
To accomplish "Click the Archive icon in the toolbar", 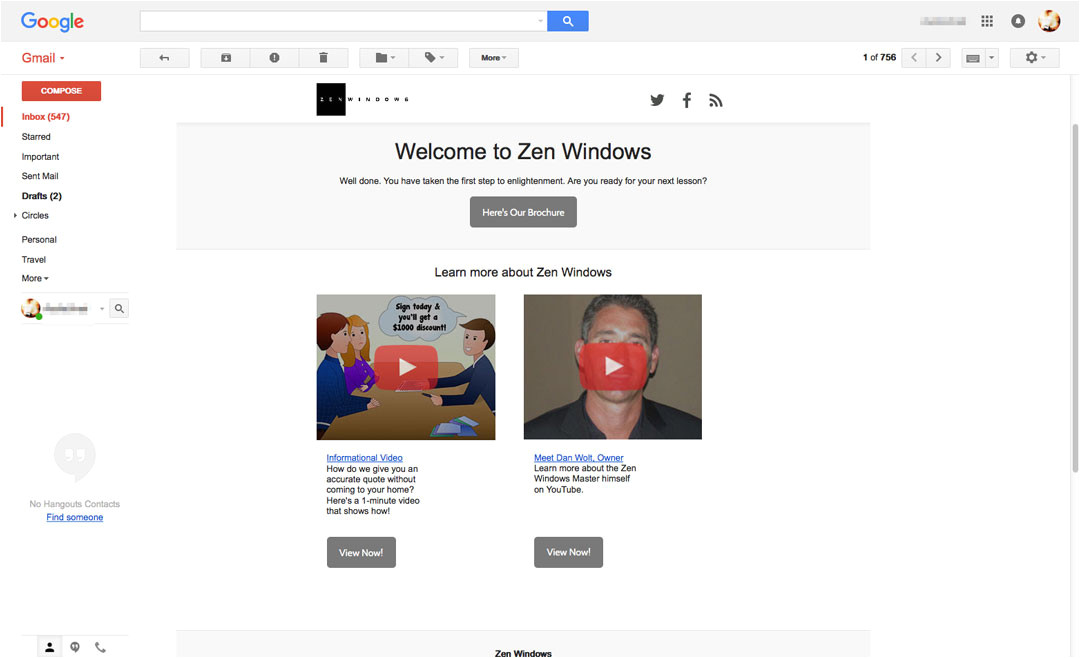I will click(x=226, y=58).
